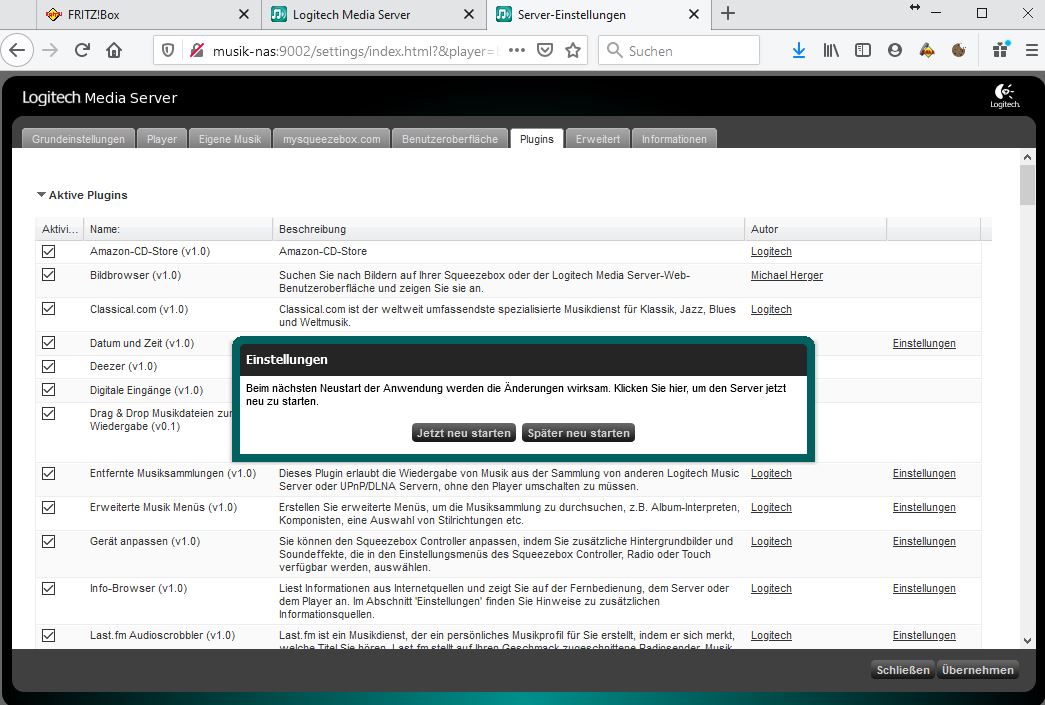Close the FRITZ!Box tab
The width and height of the screenshot is (1045, 705).
point(244,14)
